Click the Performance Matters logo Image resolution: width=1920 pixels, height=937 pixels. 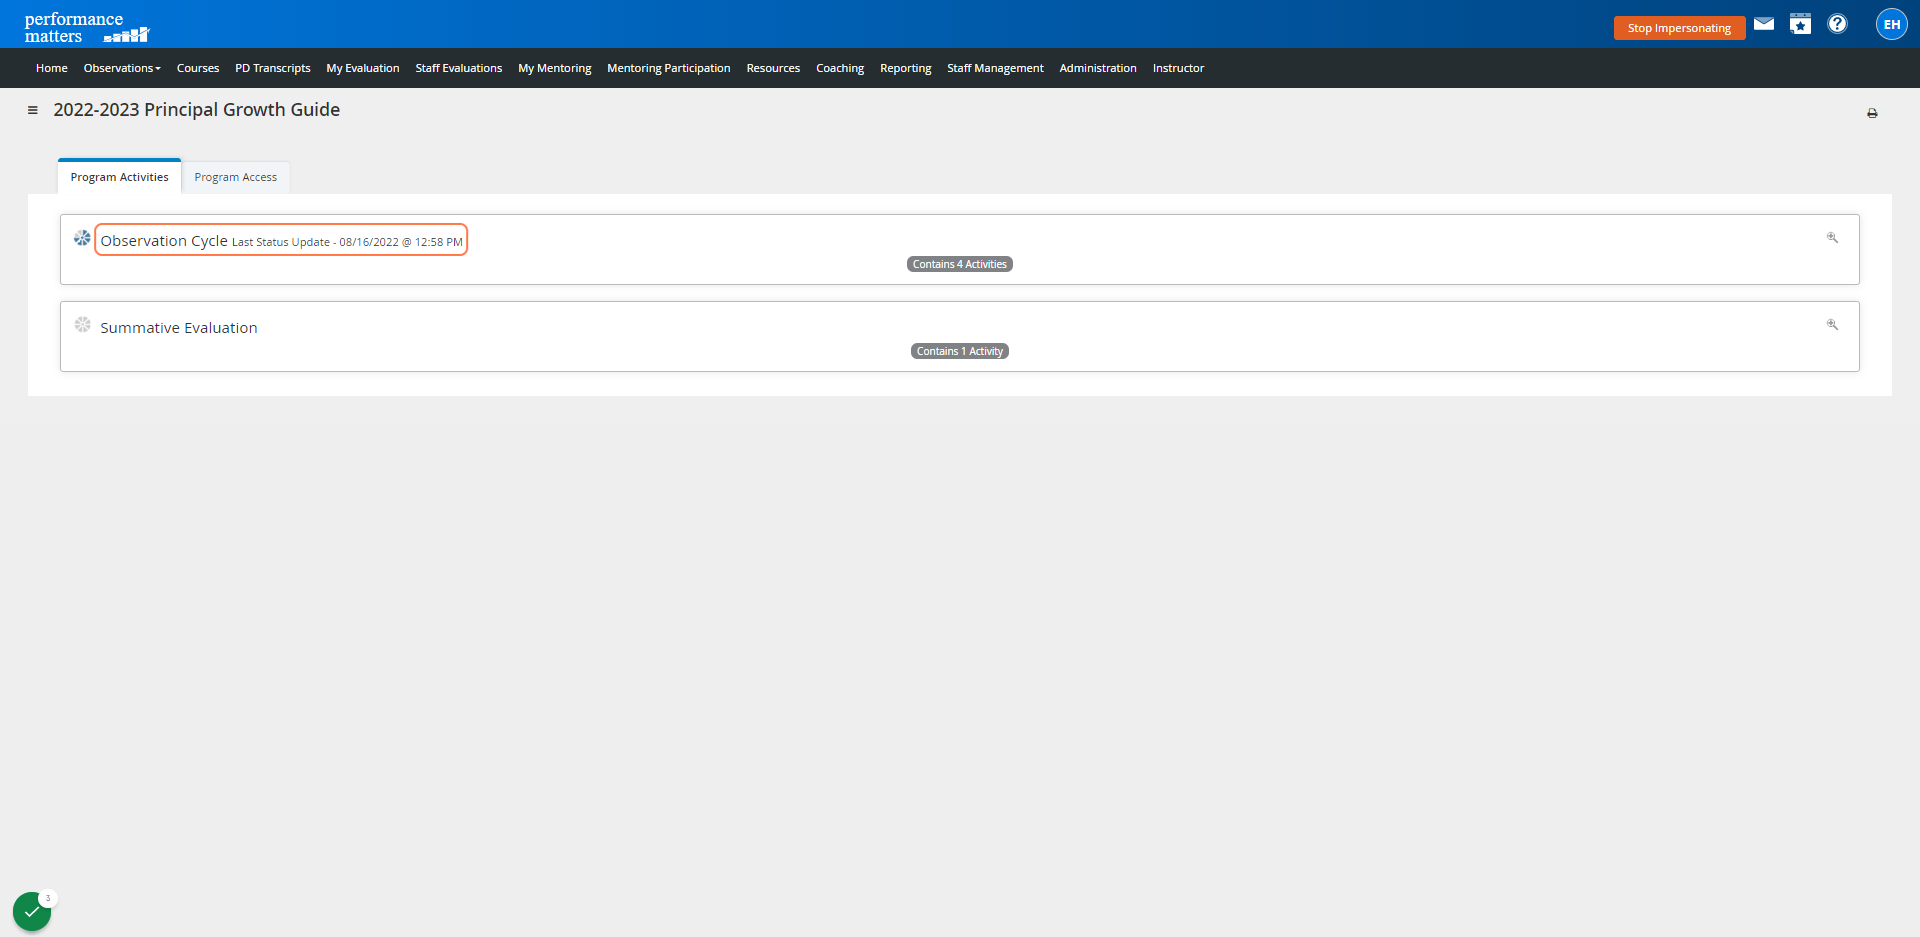coord(87,27)
